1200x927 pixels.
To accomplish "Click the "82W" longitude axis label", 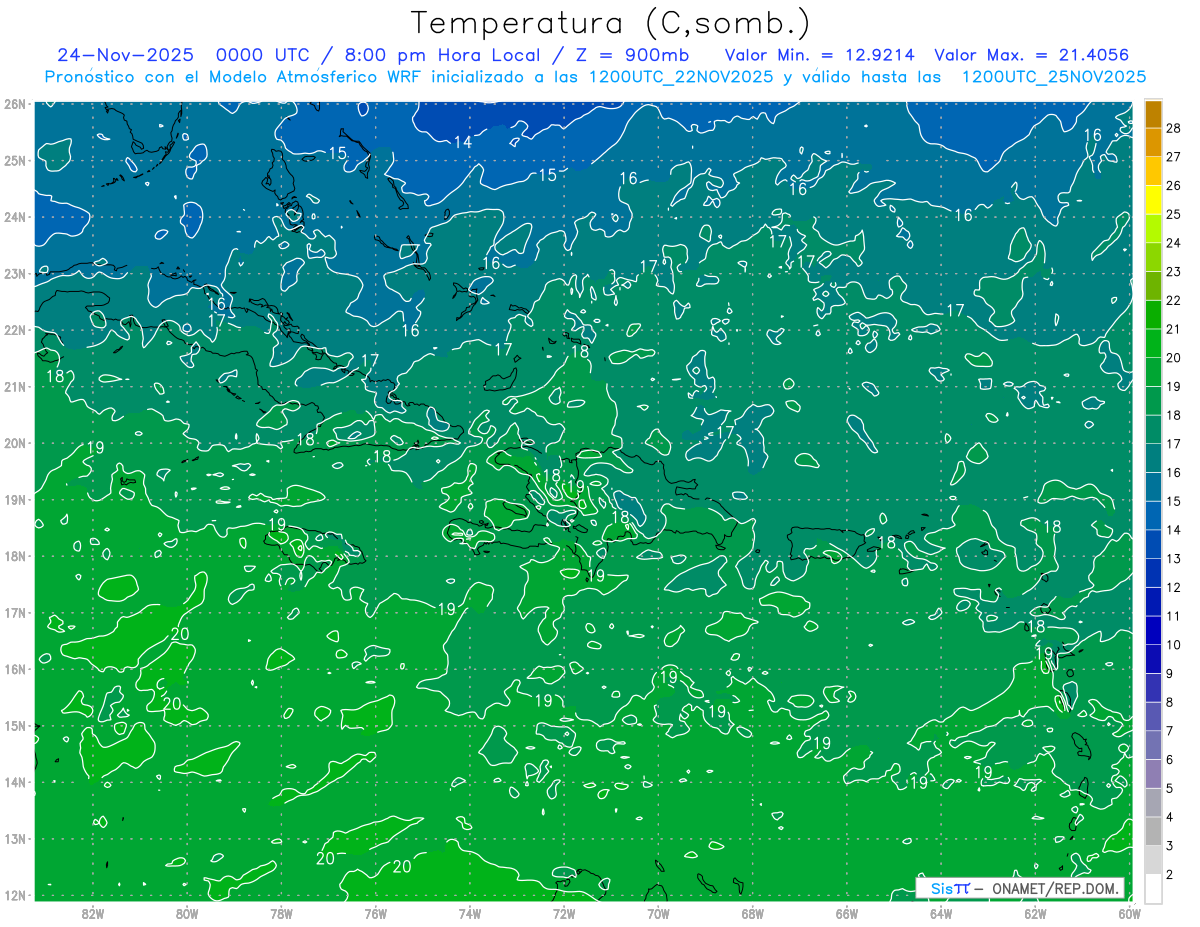I will point(92,913).
